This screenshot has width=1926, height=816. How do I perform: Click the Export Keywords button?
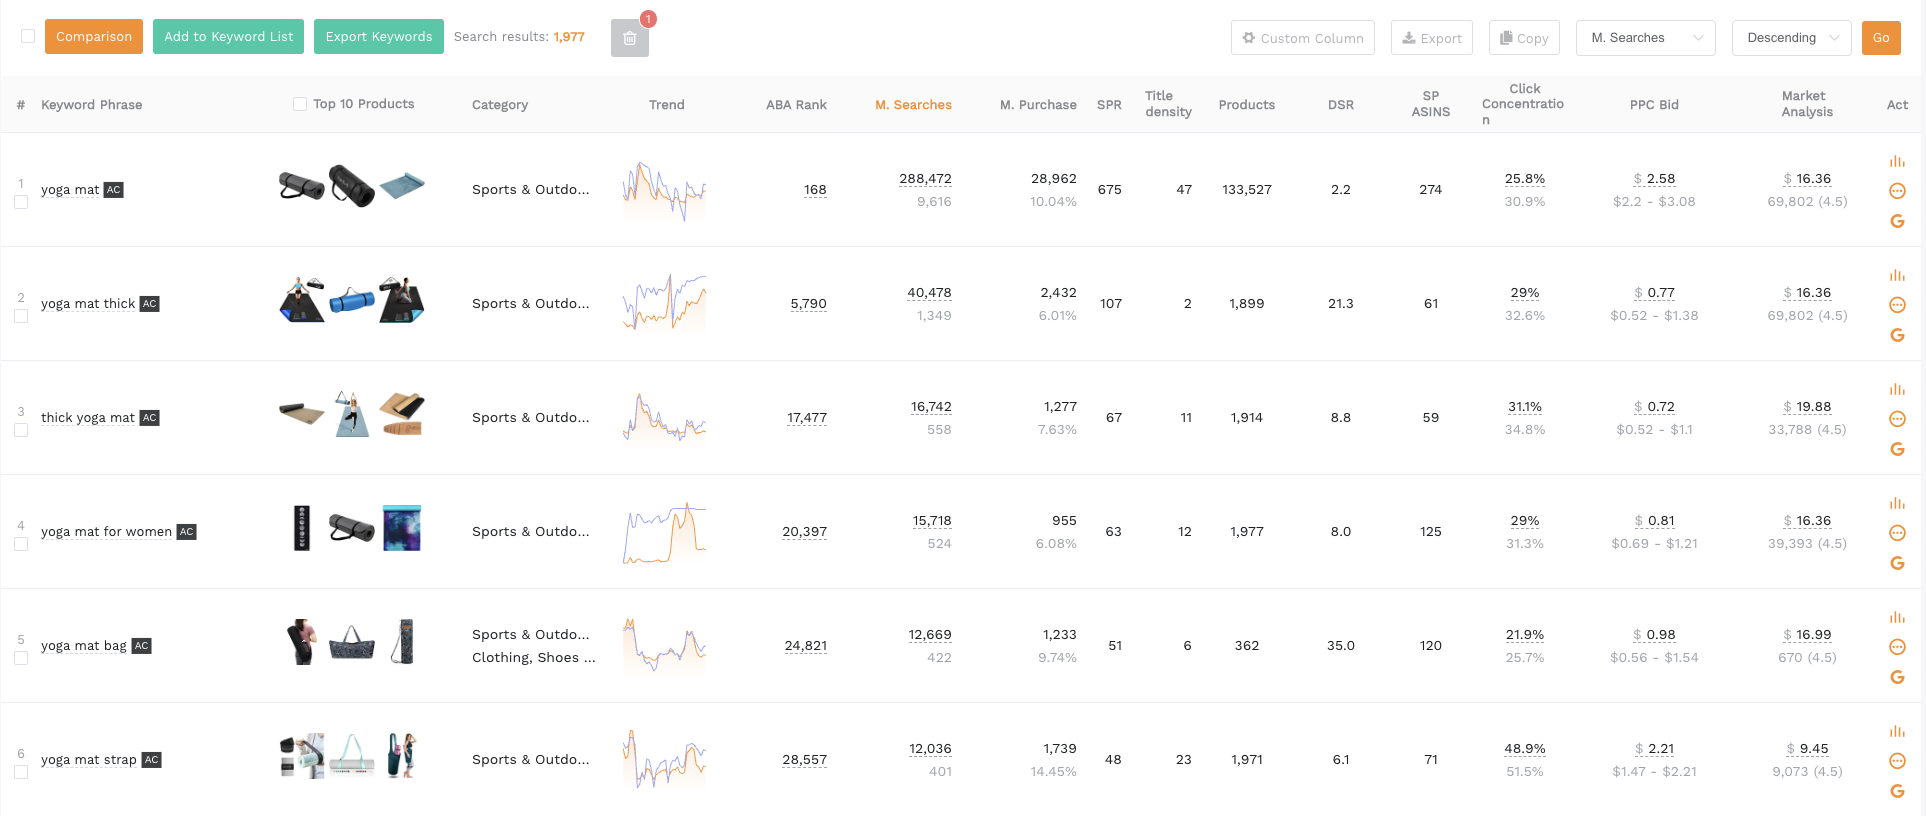coord(378,37)
